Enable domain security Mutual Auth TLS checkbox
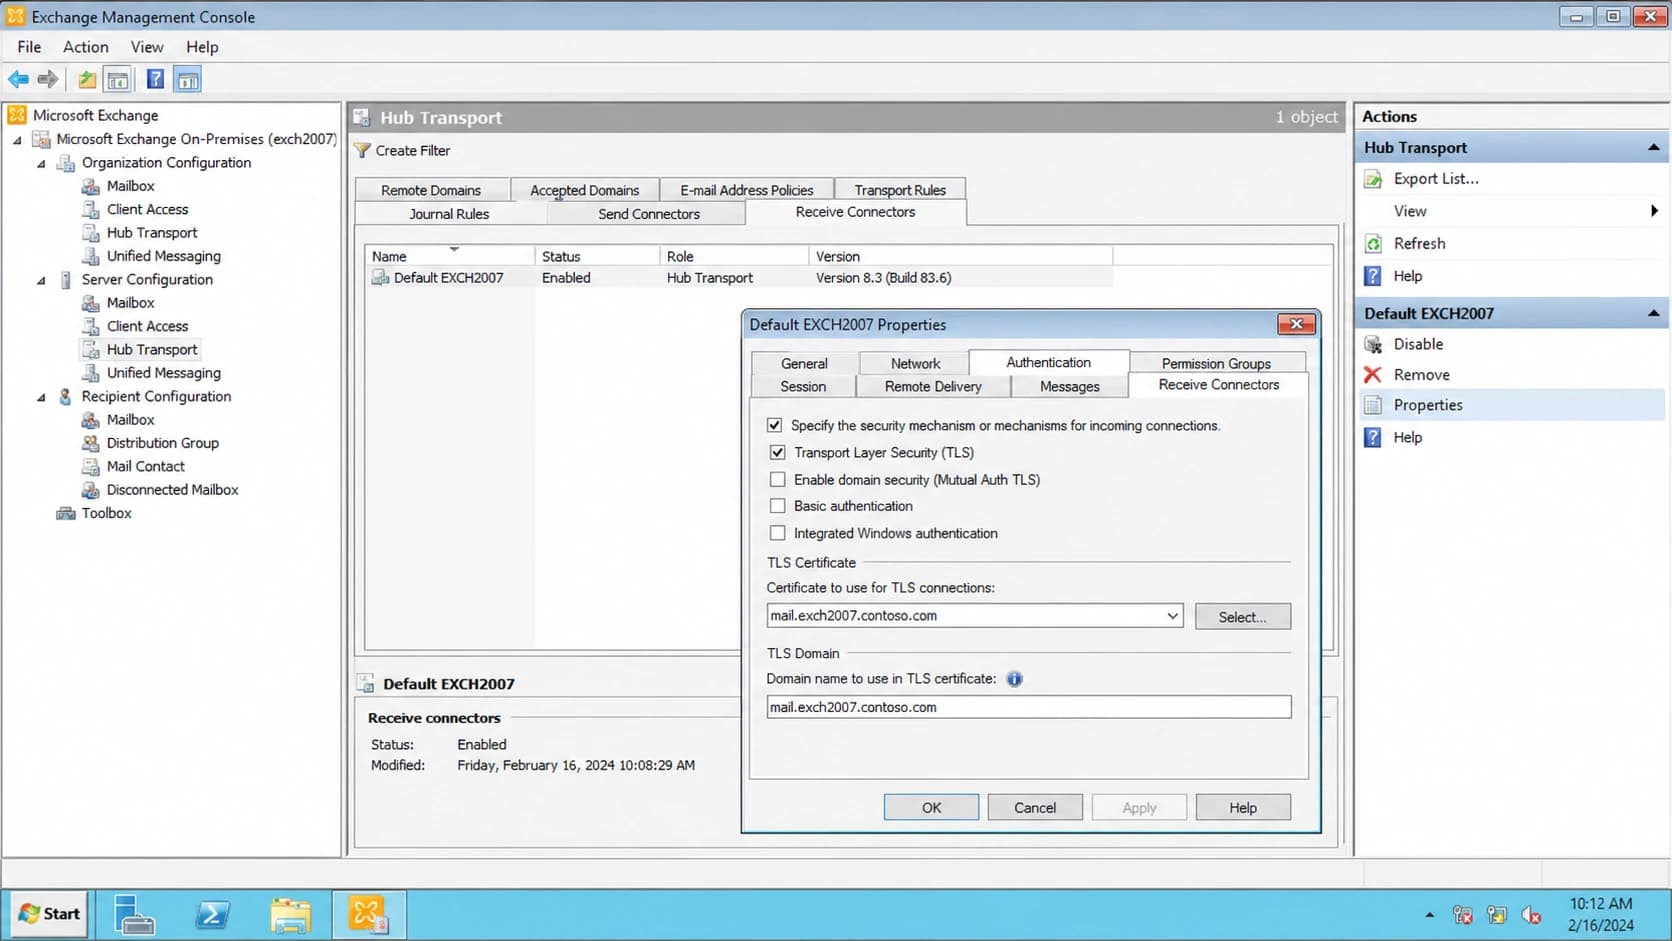The width and height of the screenshot is (1672, 941). [777, 479]
